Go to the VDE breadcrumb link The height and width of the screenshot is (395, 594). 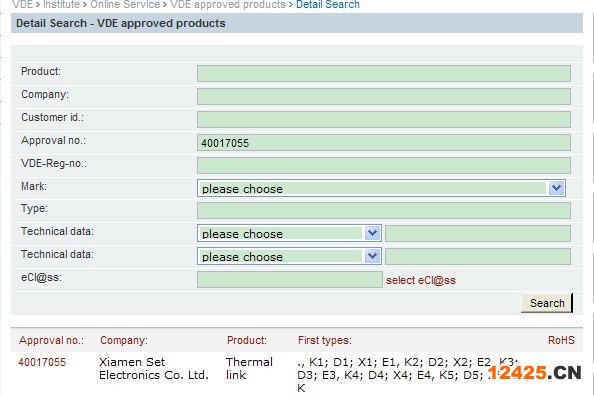point(22,5)
